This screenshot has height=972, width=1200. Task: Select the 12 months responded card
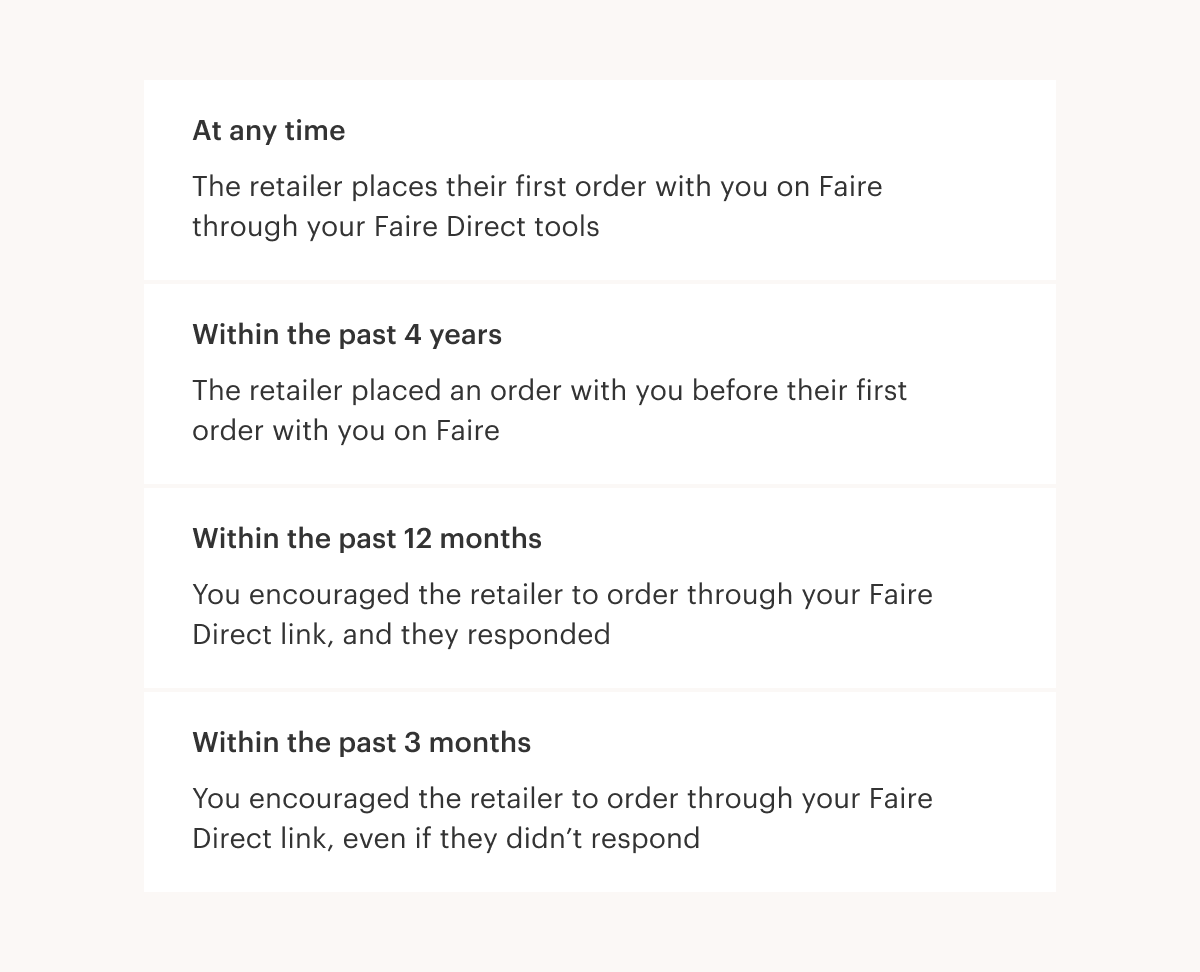pos(600,588)
